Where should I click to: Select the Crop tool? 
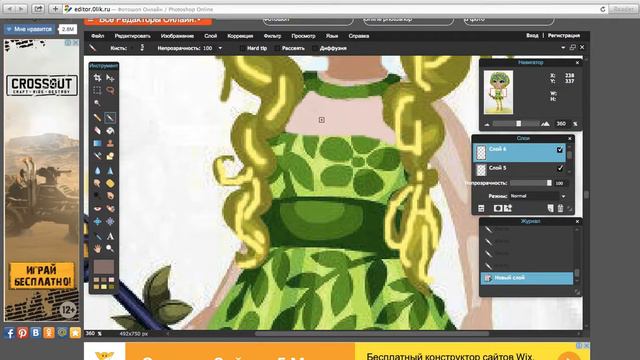[97, 78]
